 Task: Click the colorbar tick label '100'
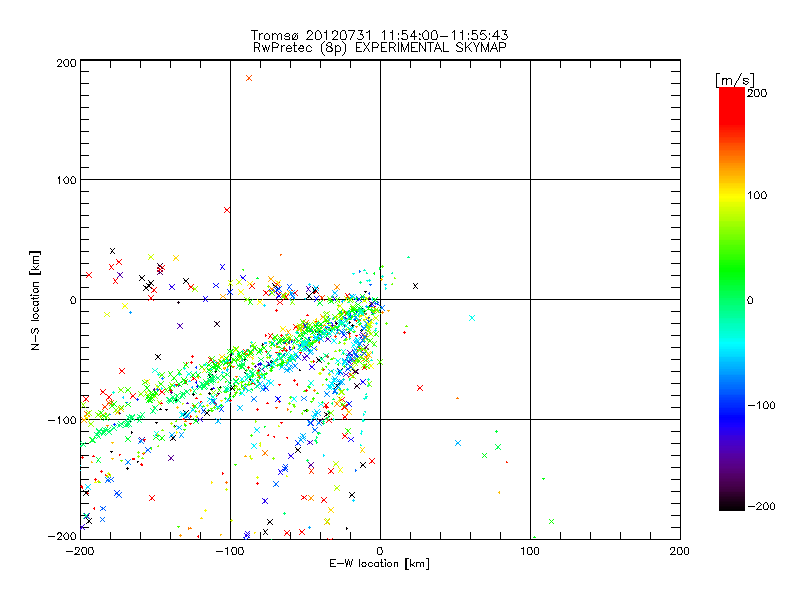pyautogui.click(x=757, y=195)
